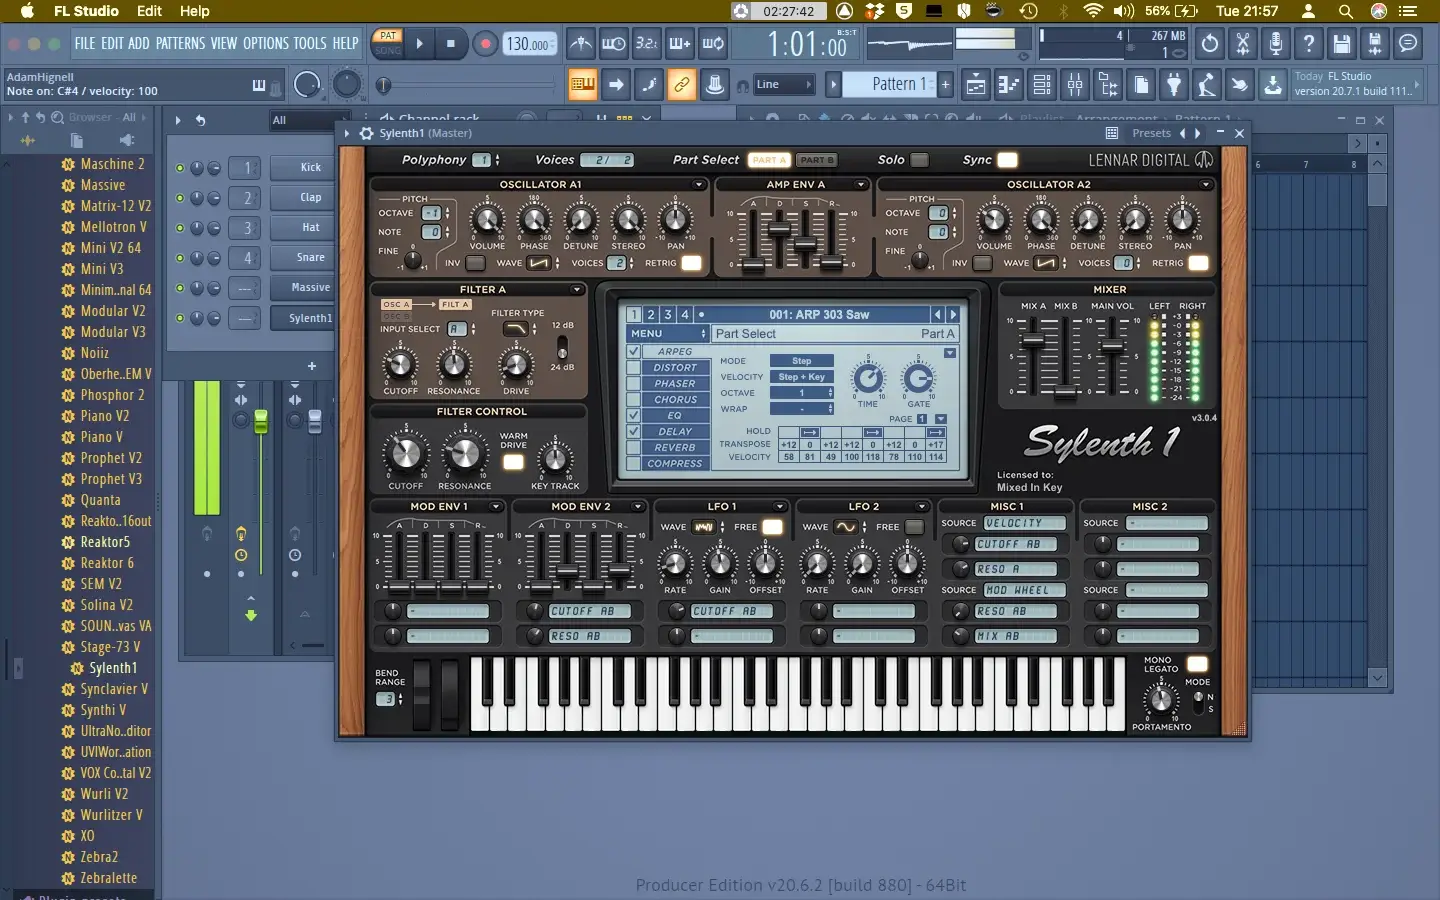Open the TOOLS menu
The width and height of the screenshot is (1440, 900).
tap(310, 44)
